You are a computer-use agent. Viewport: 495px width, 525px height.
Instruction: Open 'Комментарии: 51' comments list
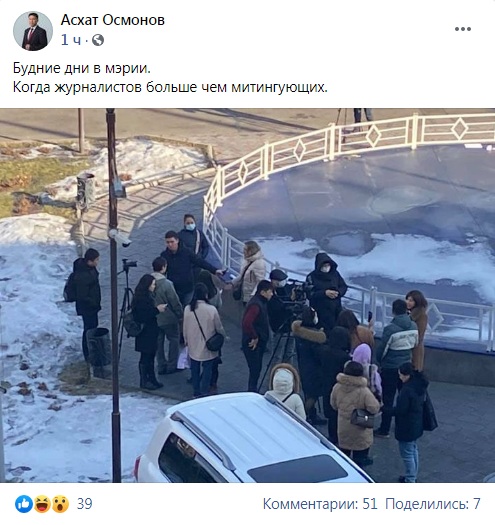[x=320, y=504]
